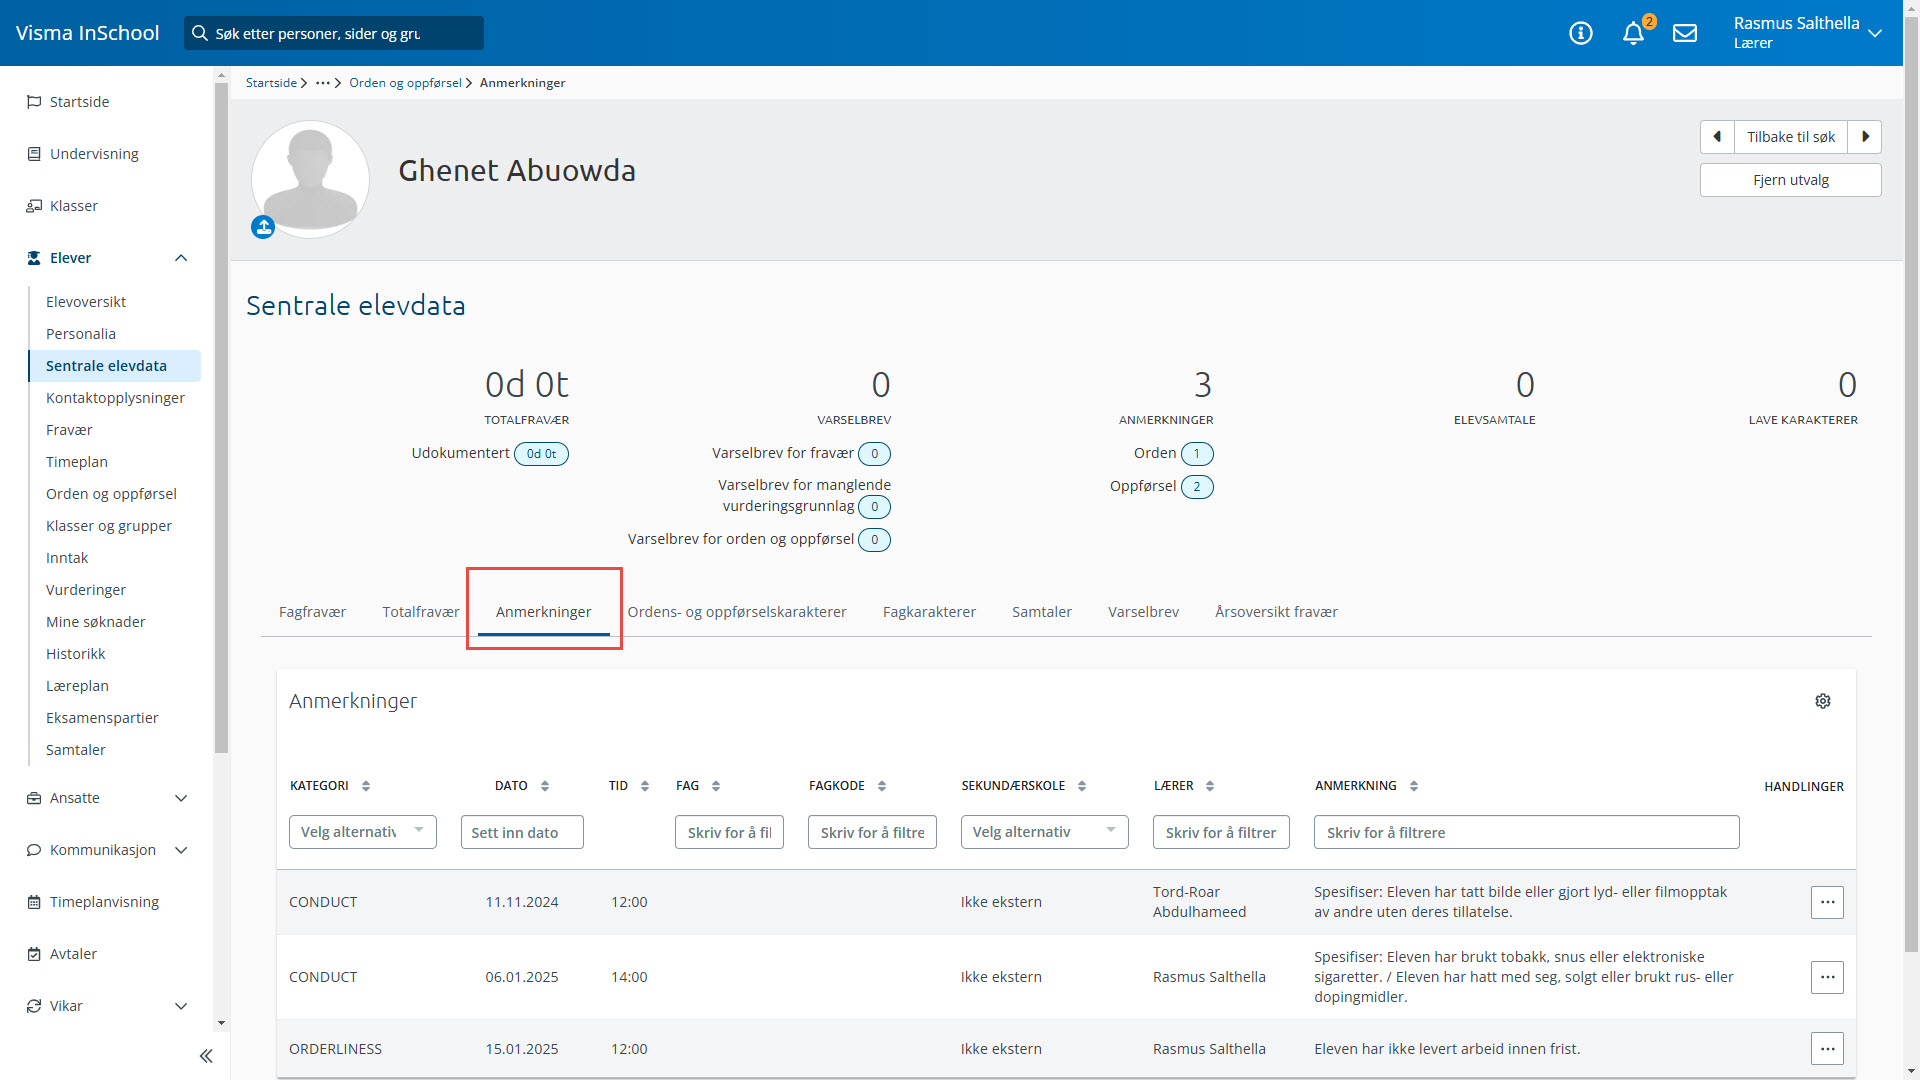Sort table by Kategori column
Viewport: 1920px width, 1080px height.
coord(366,786)
